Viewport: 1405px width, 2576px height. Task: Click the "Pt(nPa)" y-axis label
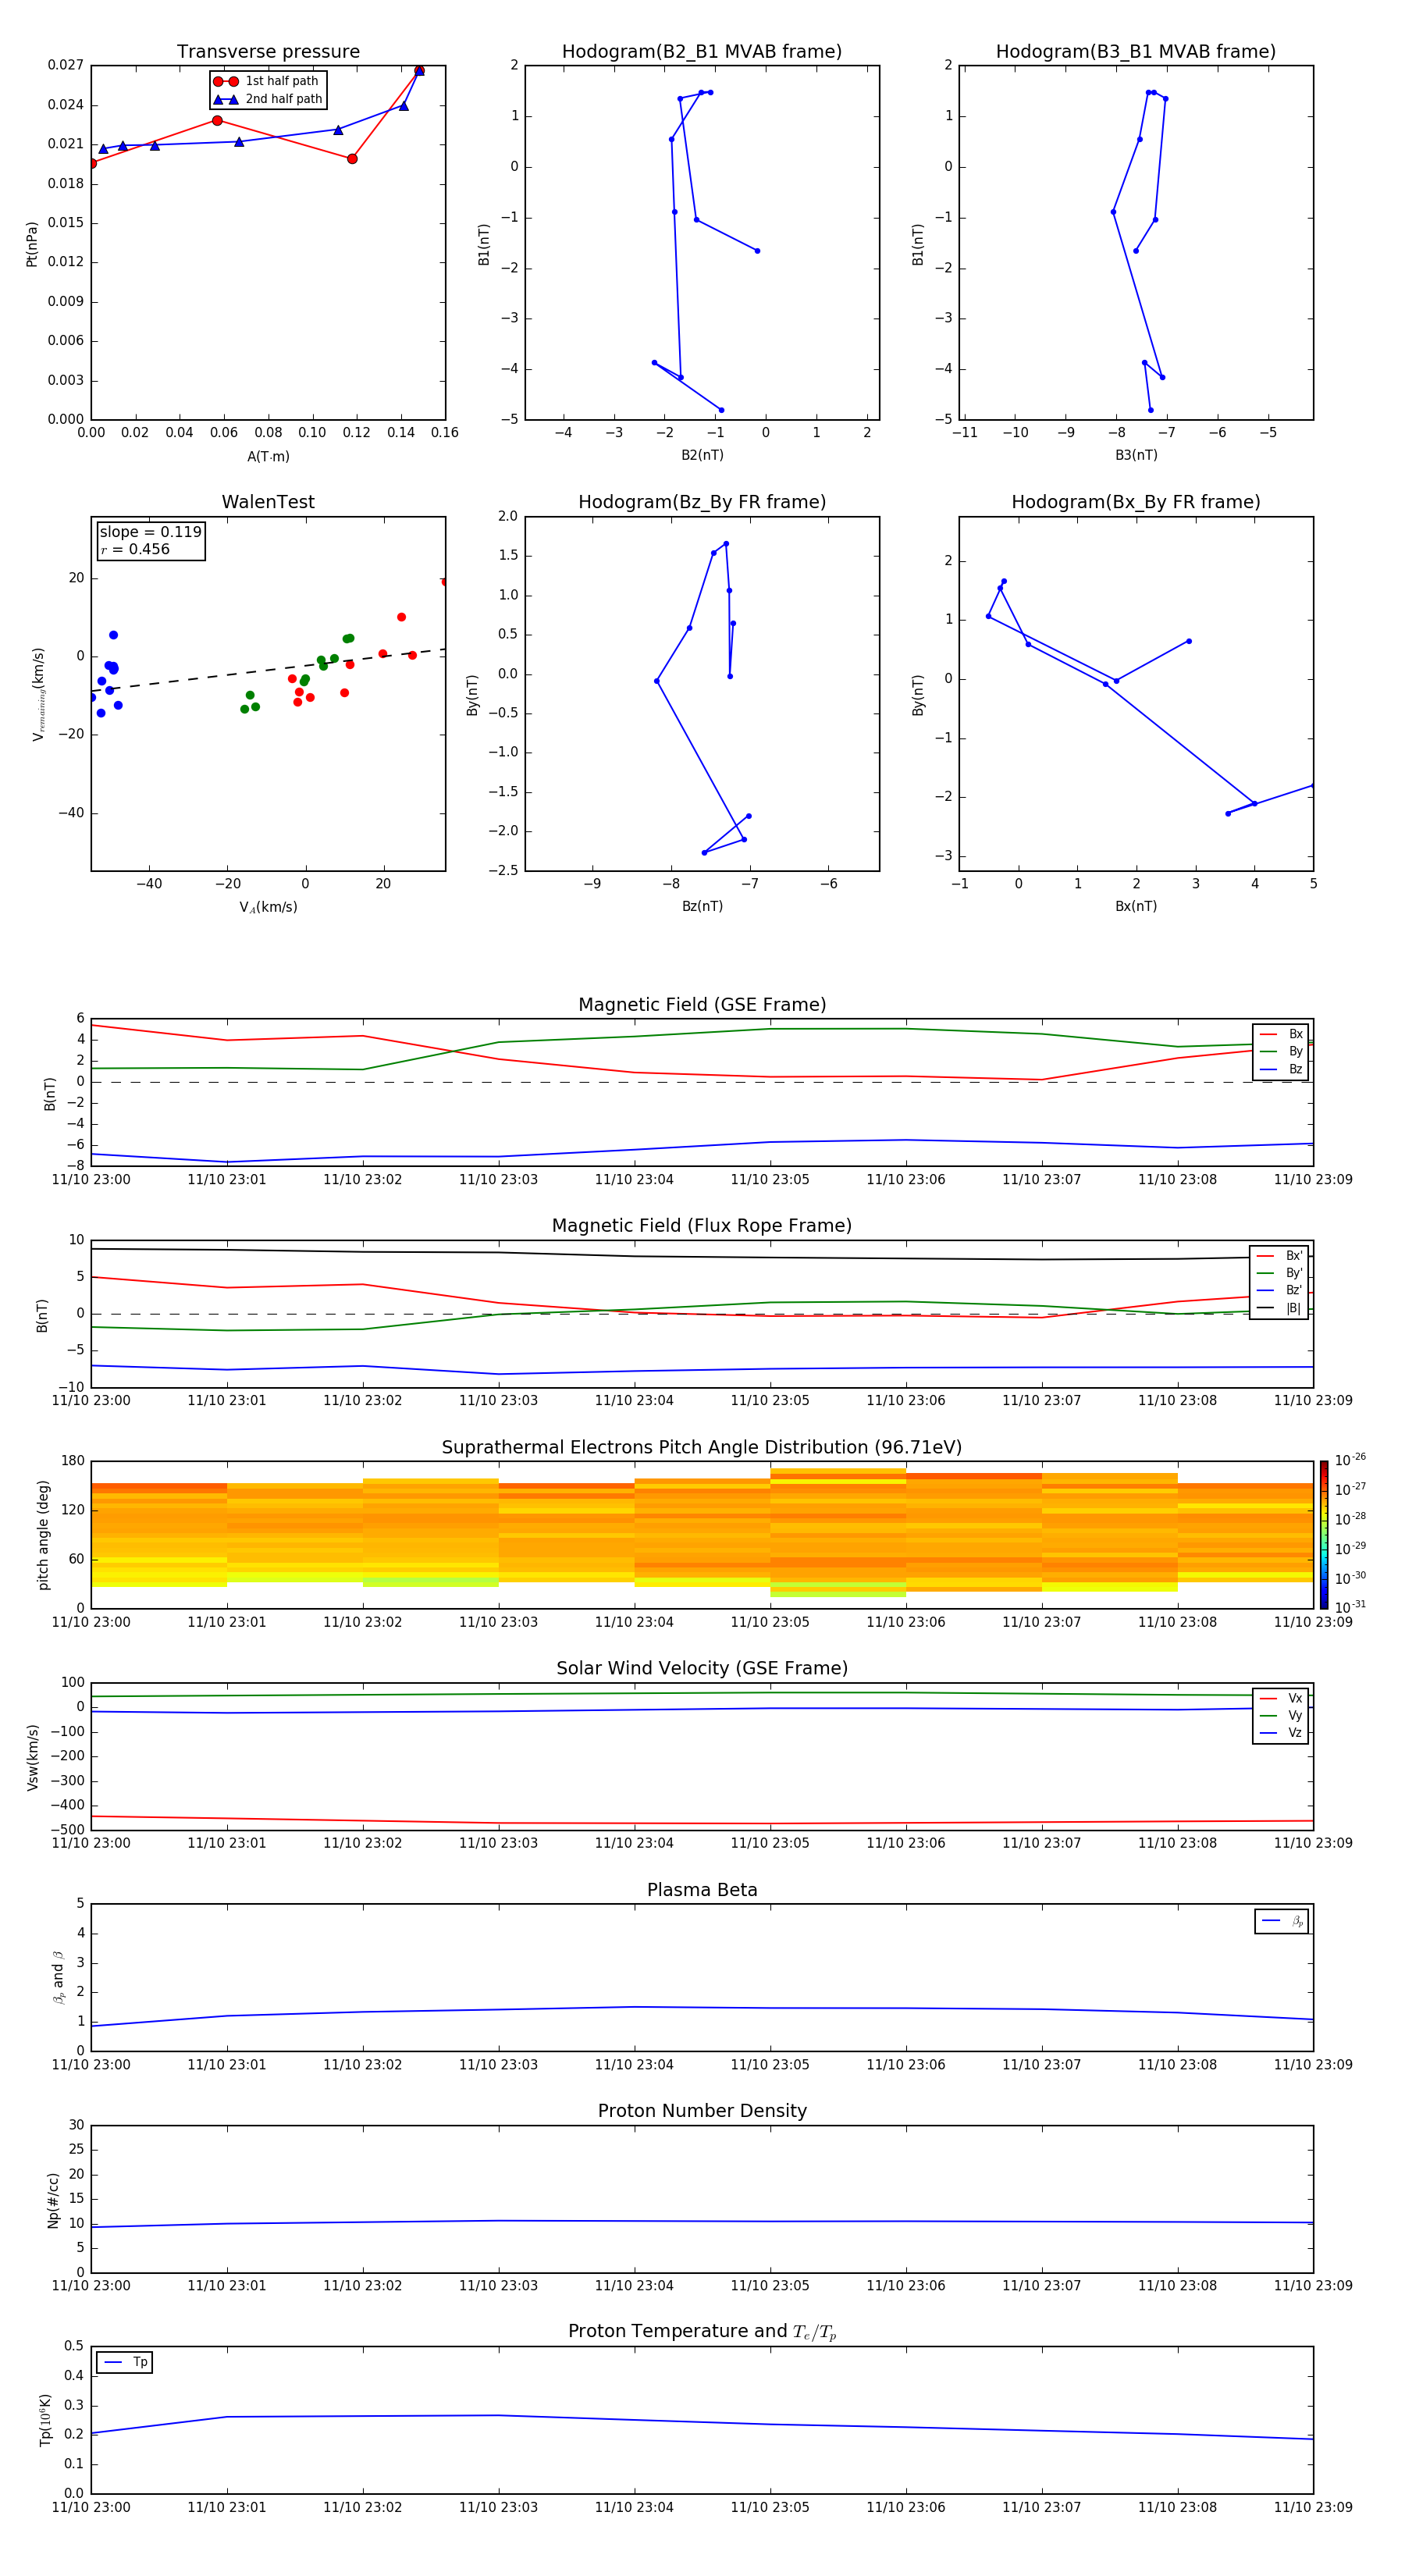point(31,244)
